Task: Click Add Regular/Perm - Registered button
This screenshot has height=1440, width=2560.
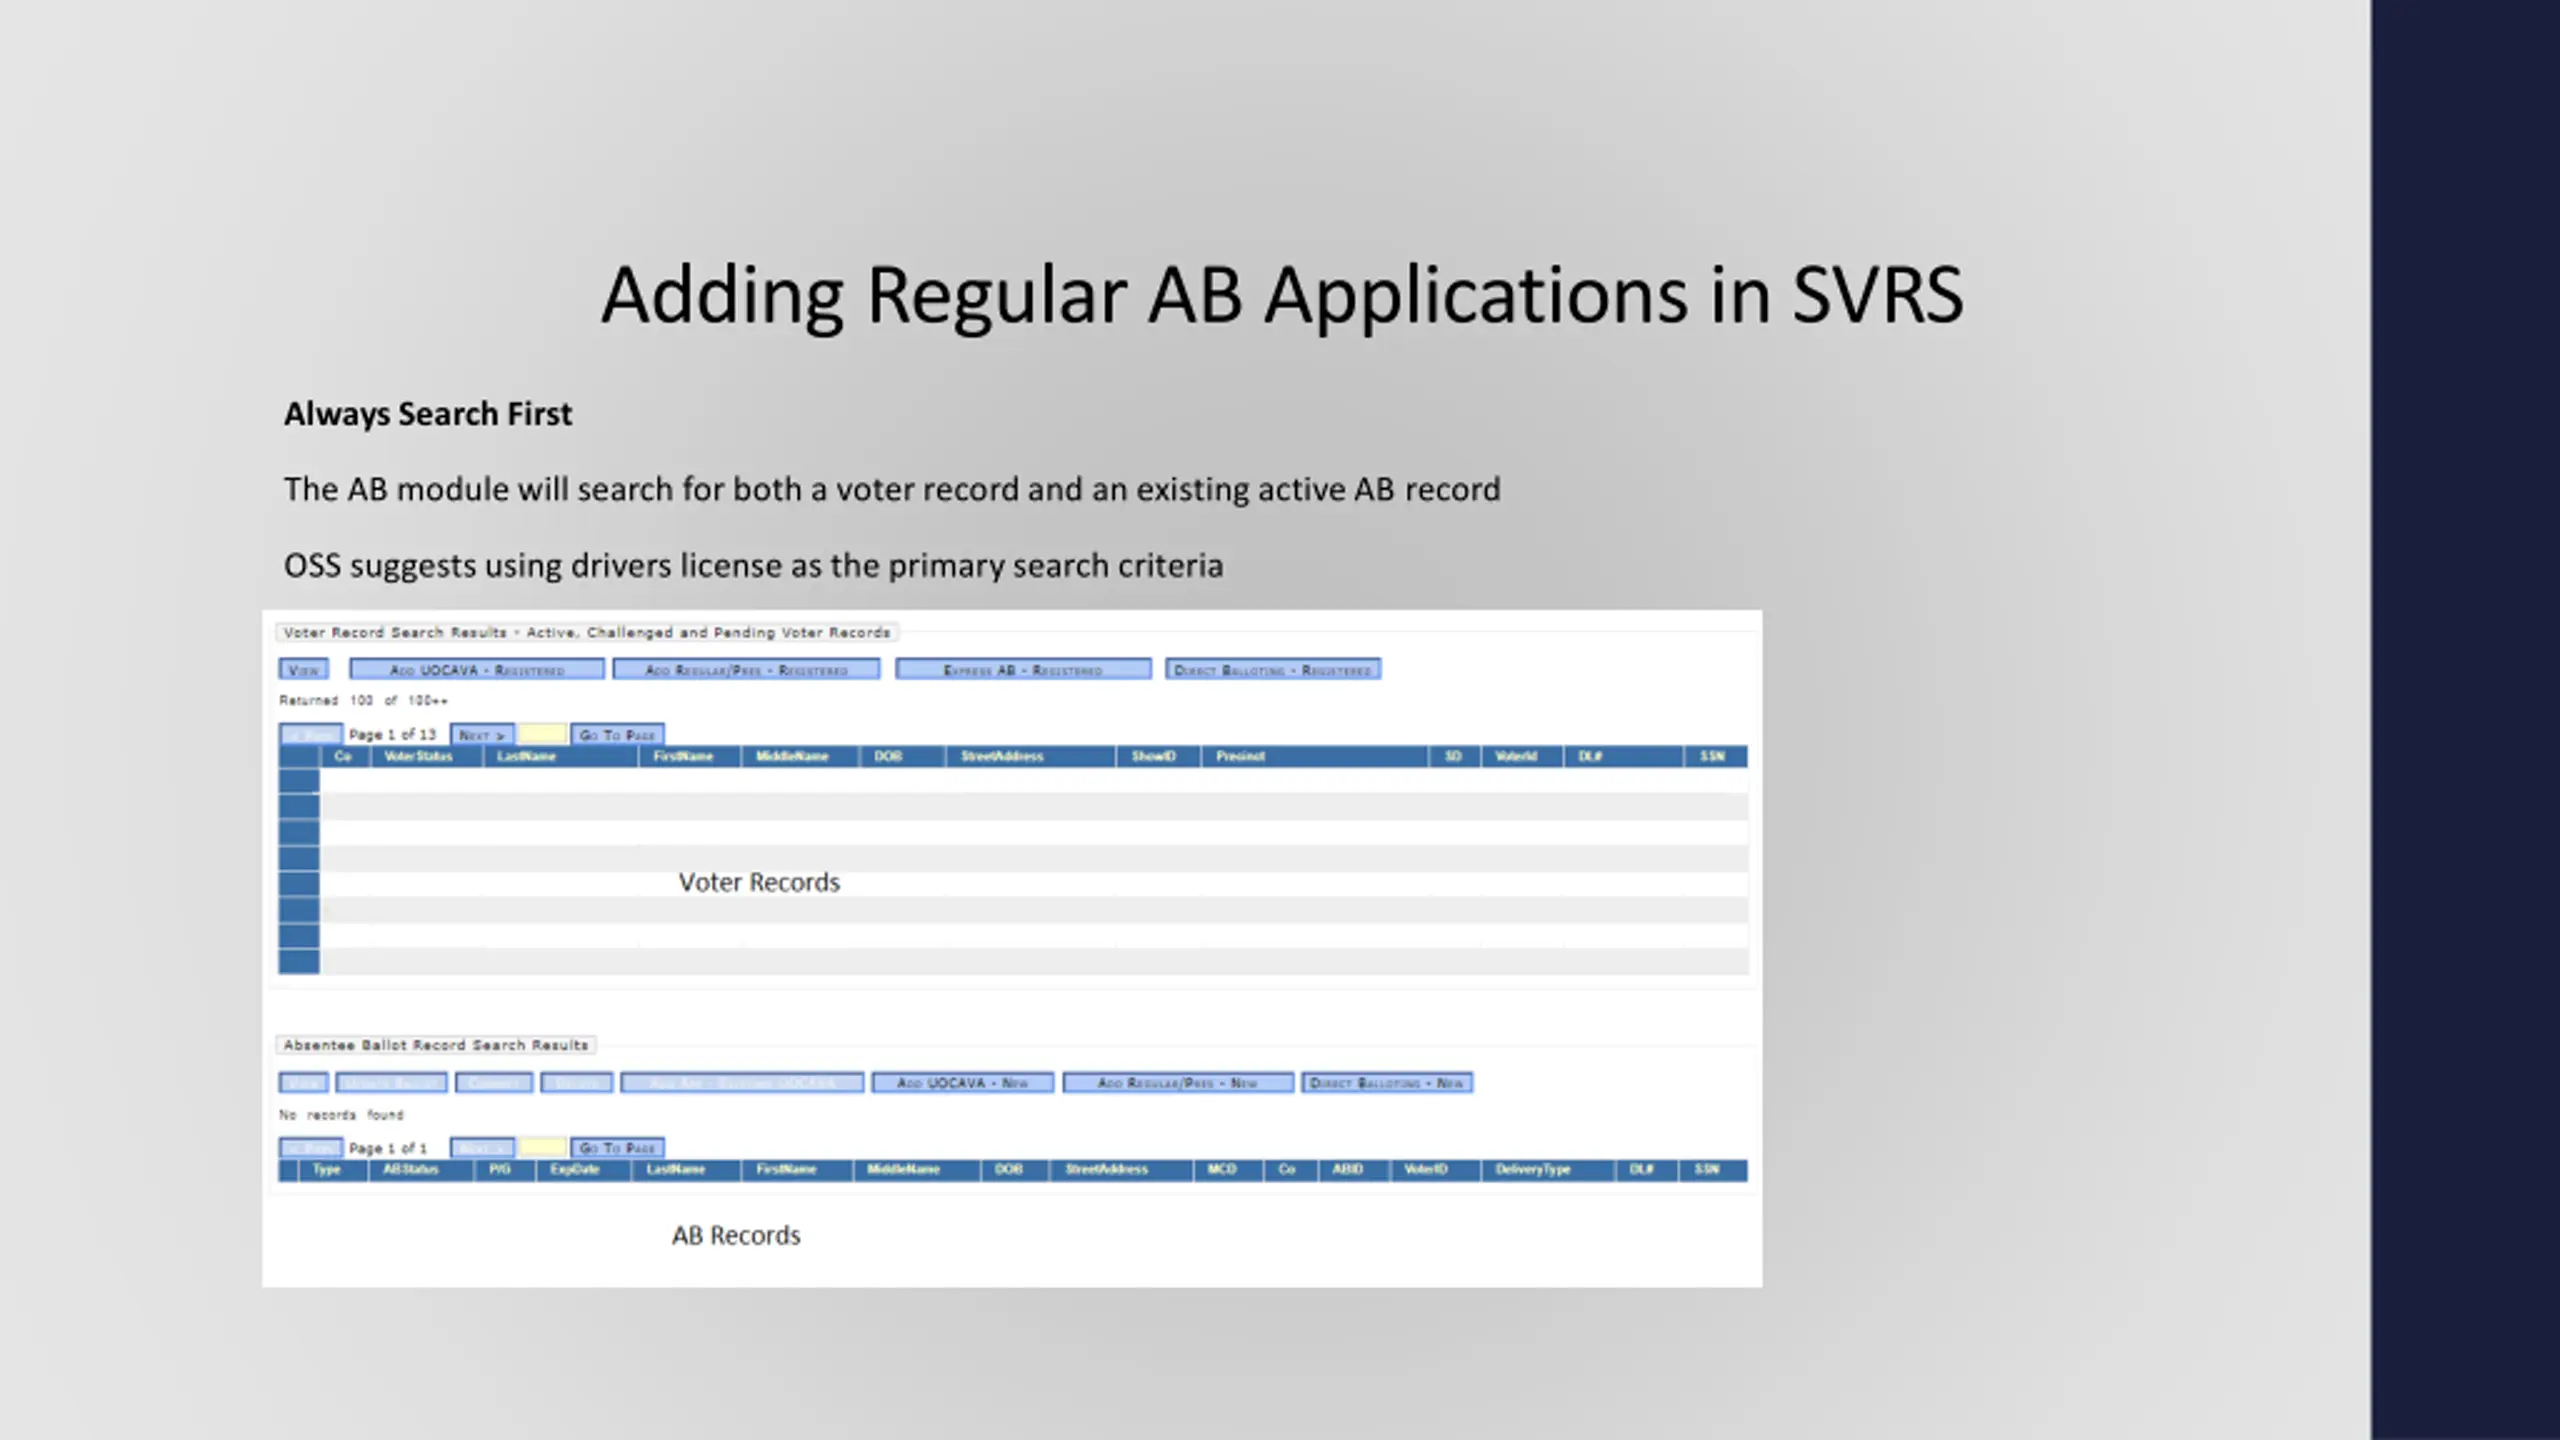Action: pos(746,669)
